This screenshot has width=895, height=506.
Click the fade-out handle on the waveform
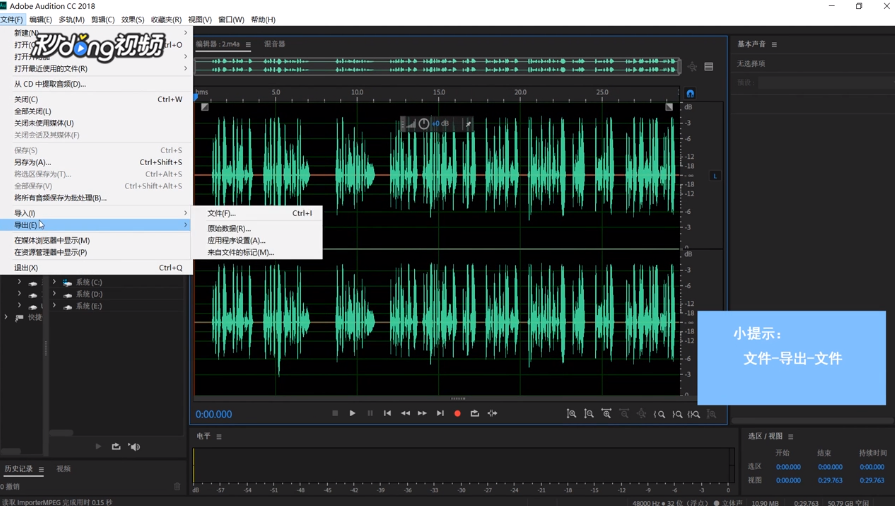669,107
